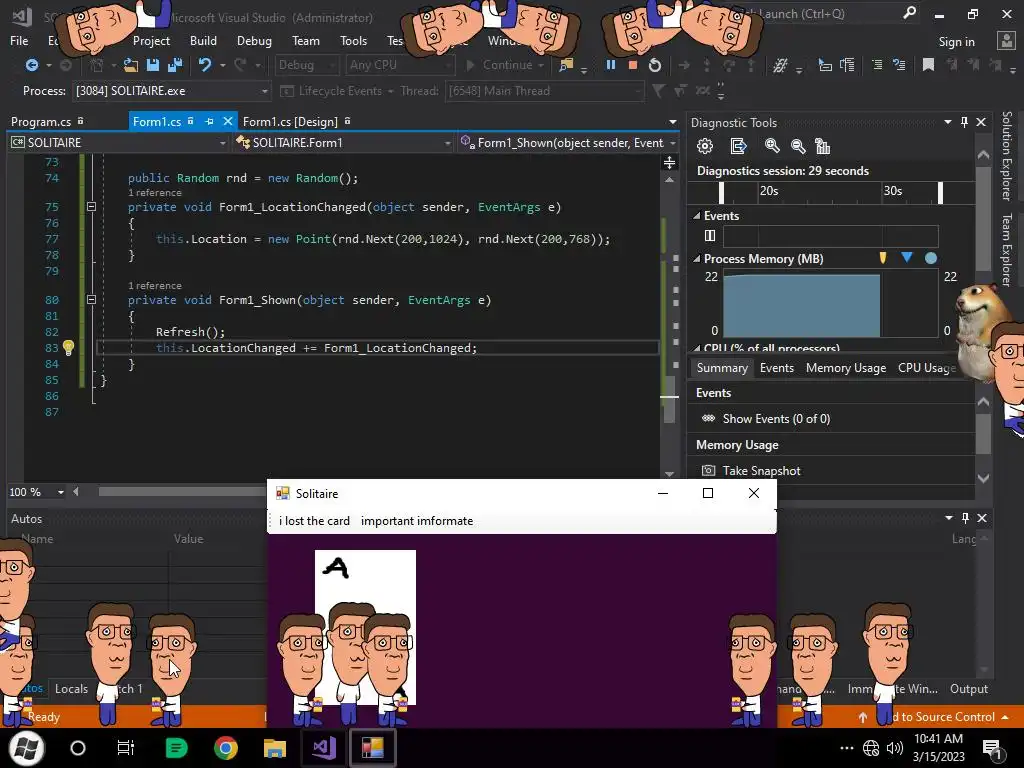1024x768 pixels.
Task: Click Take Snapshot
Action: tap(761, 471)
